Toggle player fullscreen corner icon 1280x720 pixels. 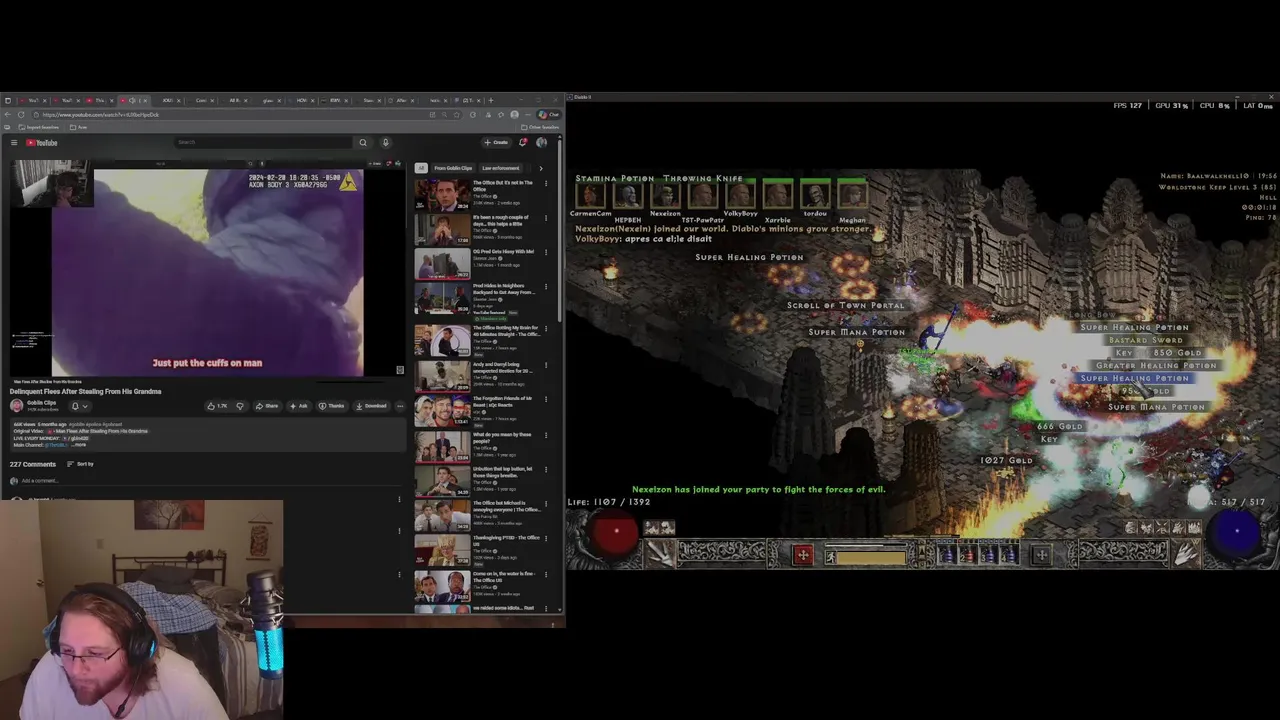[400, 370]
